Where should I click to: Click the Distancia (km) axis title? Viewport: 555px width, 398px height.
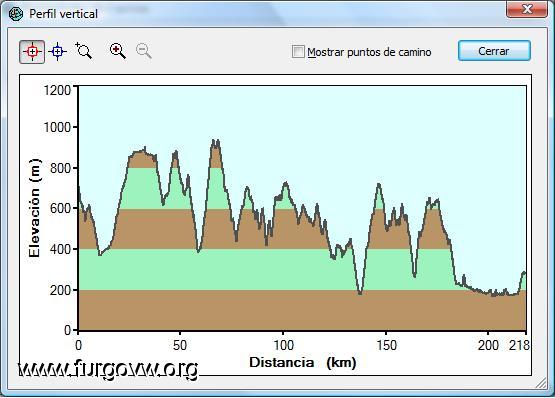click(x=303, y=362)
